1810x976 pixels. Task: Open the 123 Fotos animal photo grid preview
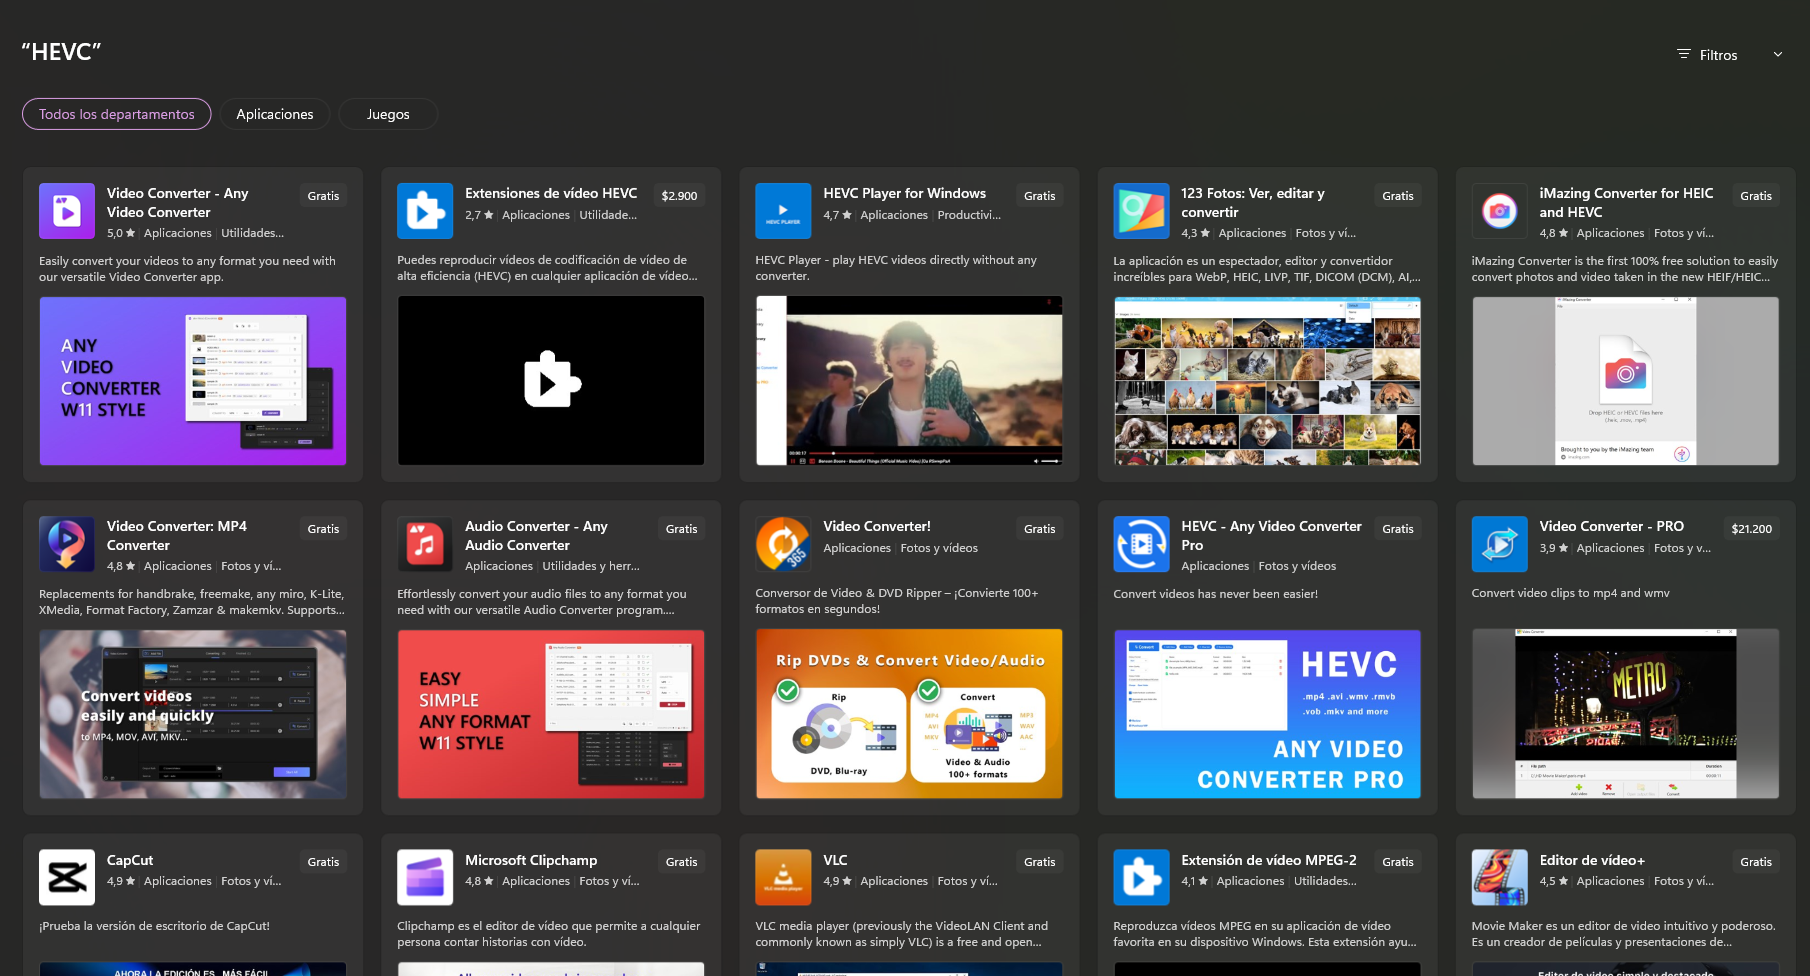[1267, 381]
